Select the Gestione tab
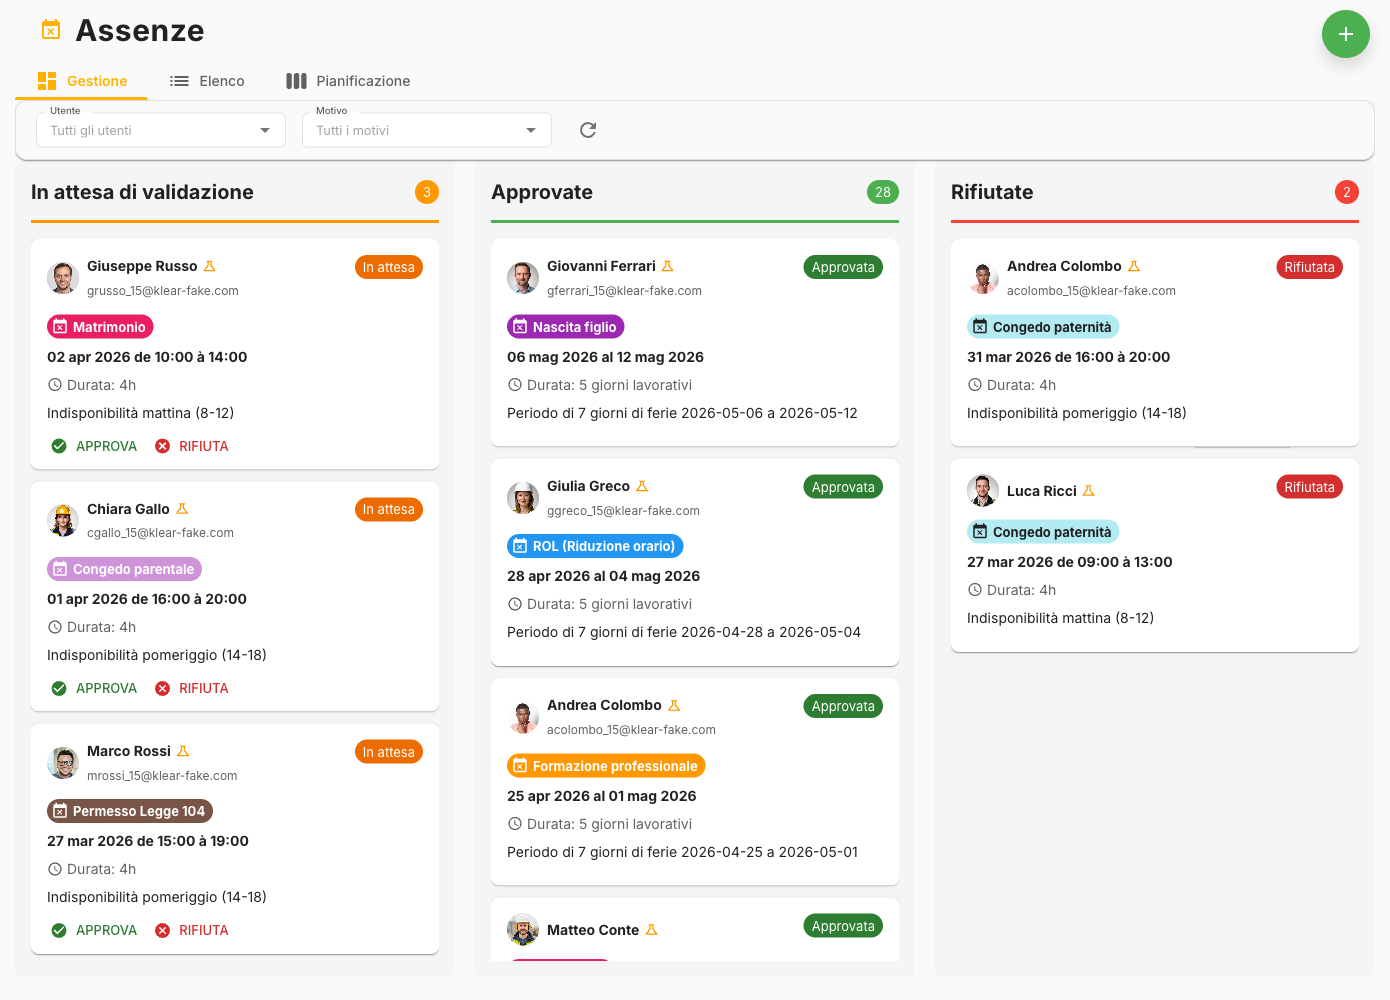 tap(82, 81)
